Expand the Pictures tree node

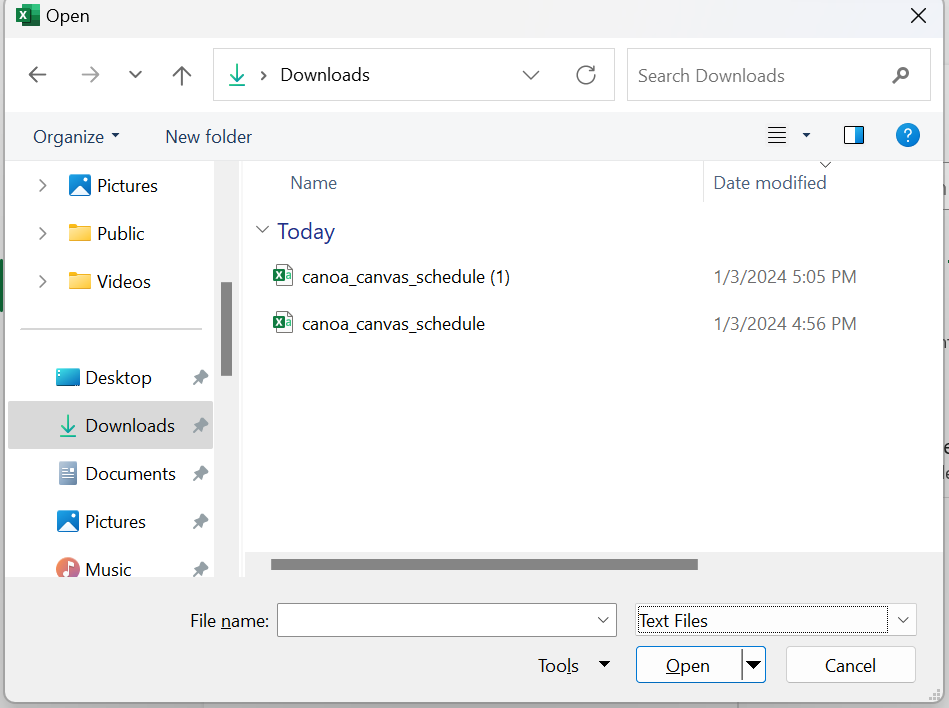(42, 186)
